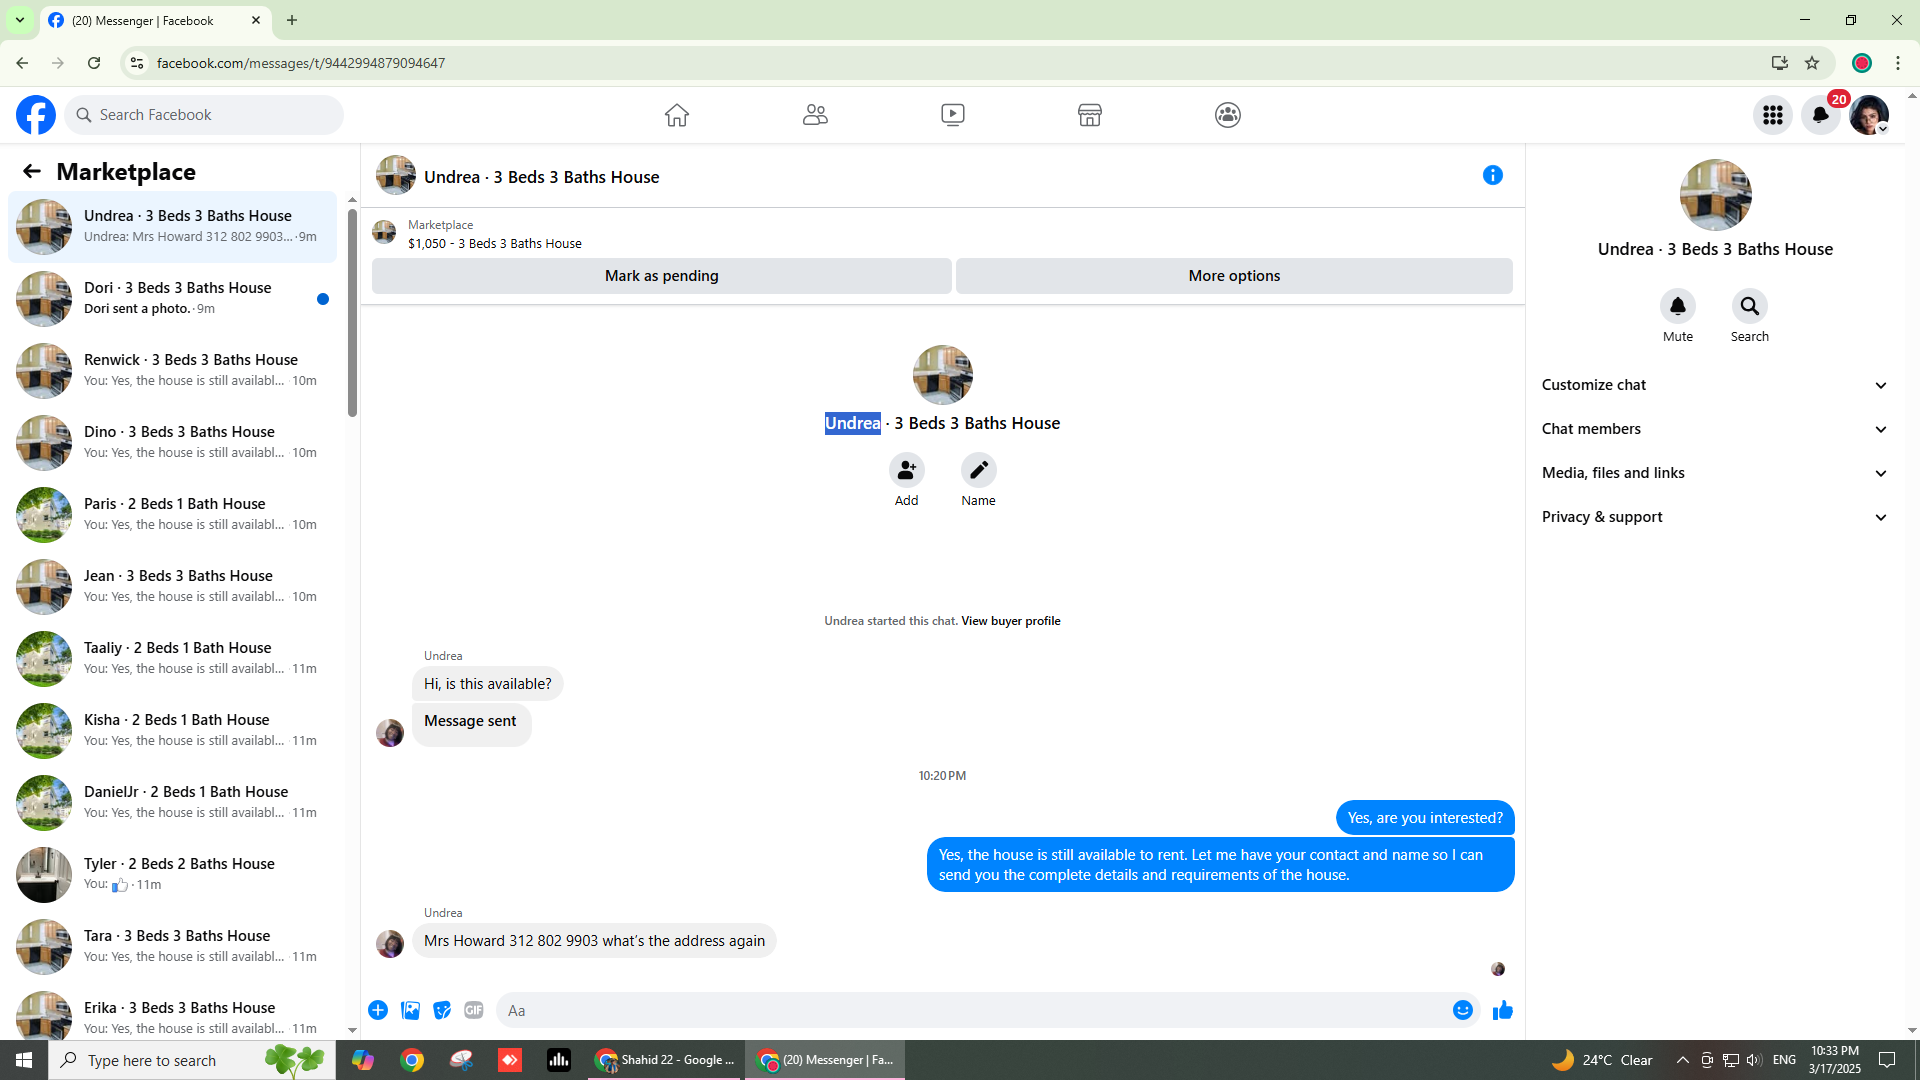Expand Customize chat section
The width and height of the screenshot is (1920, 1080).
click(1715, 385)
